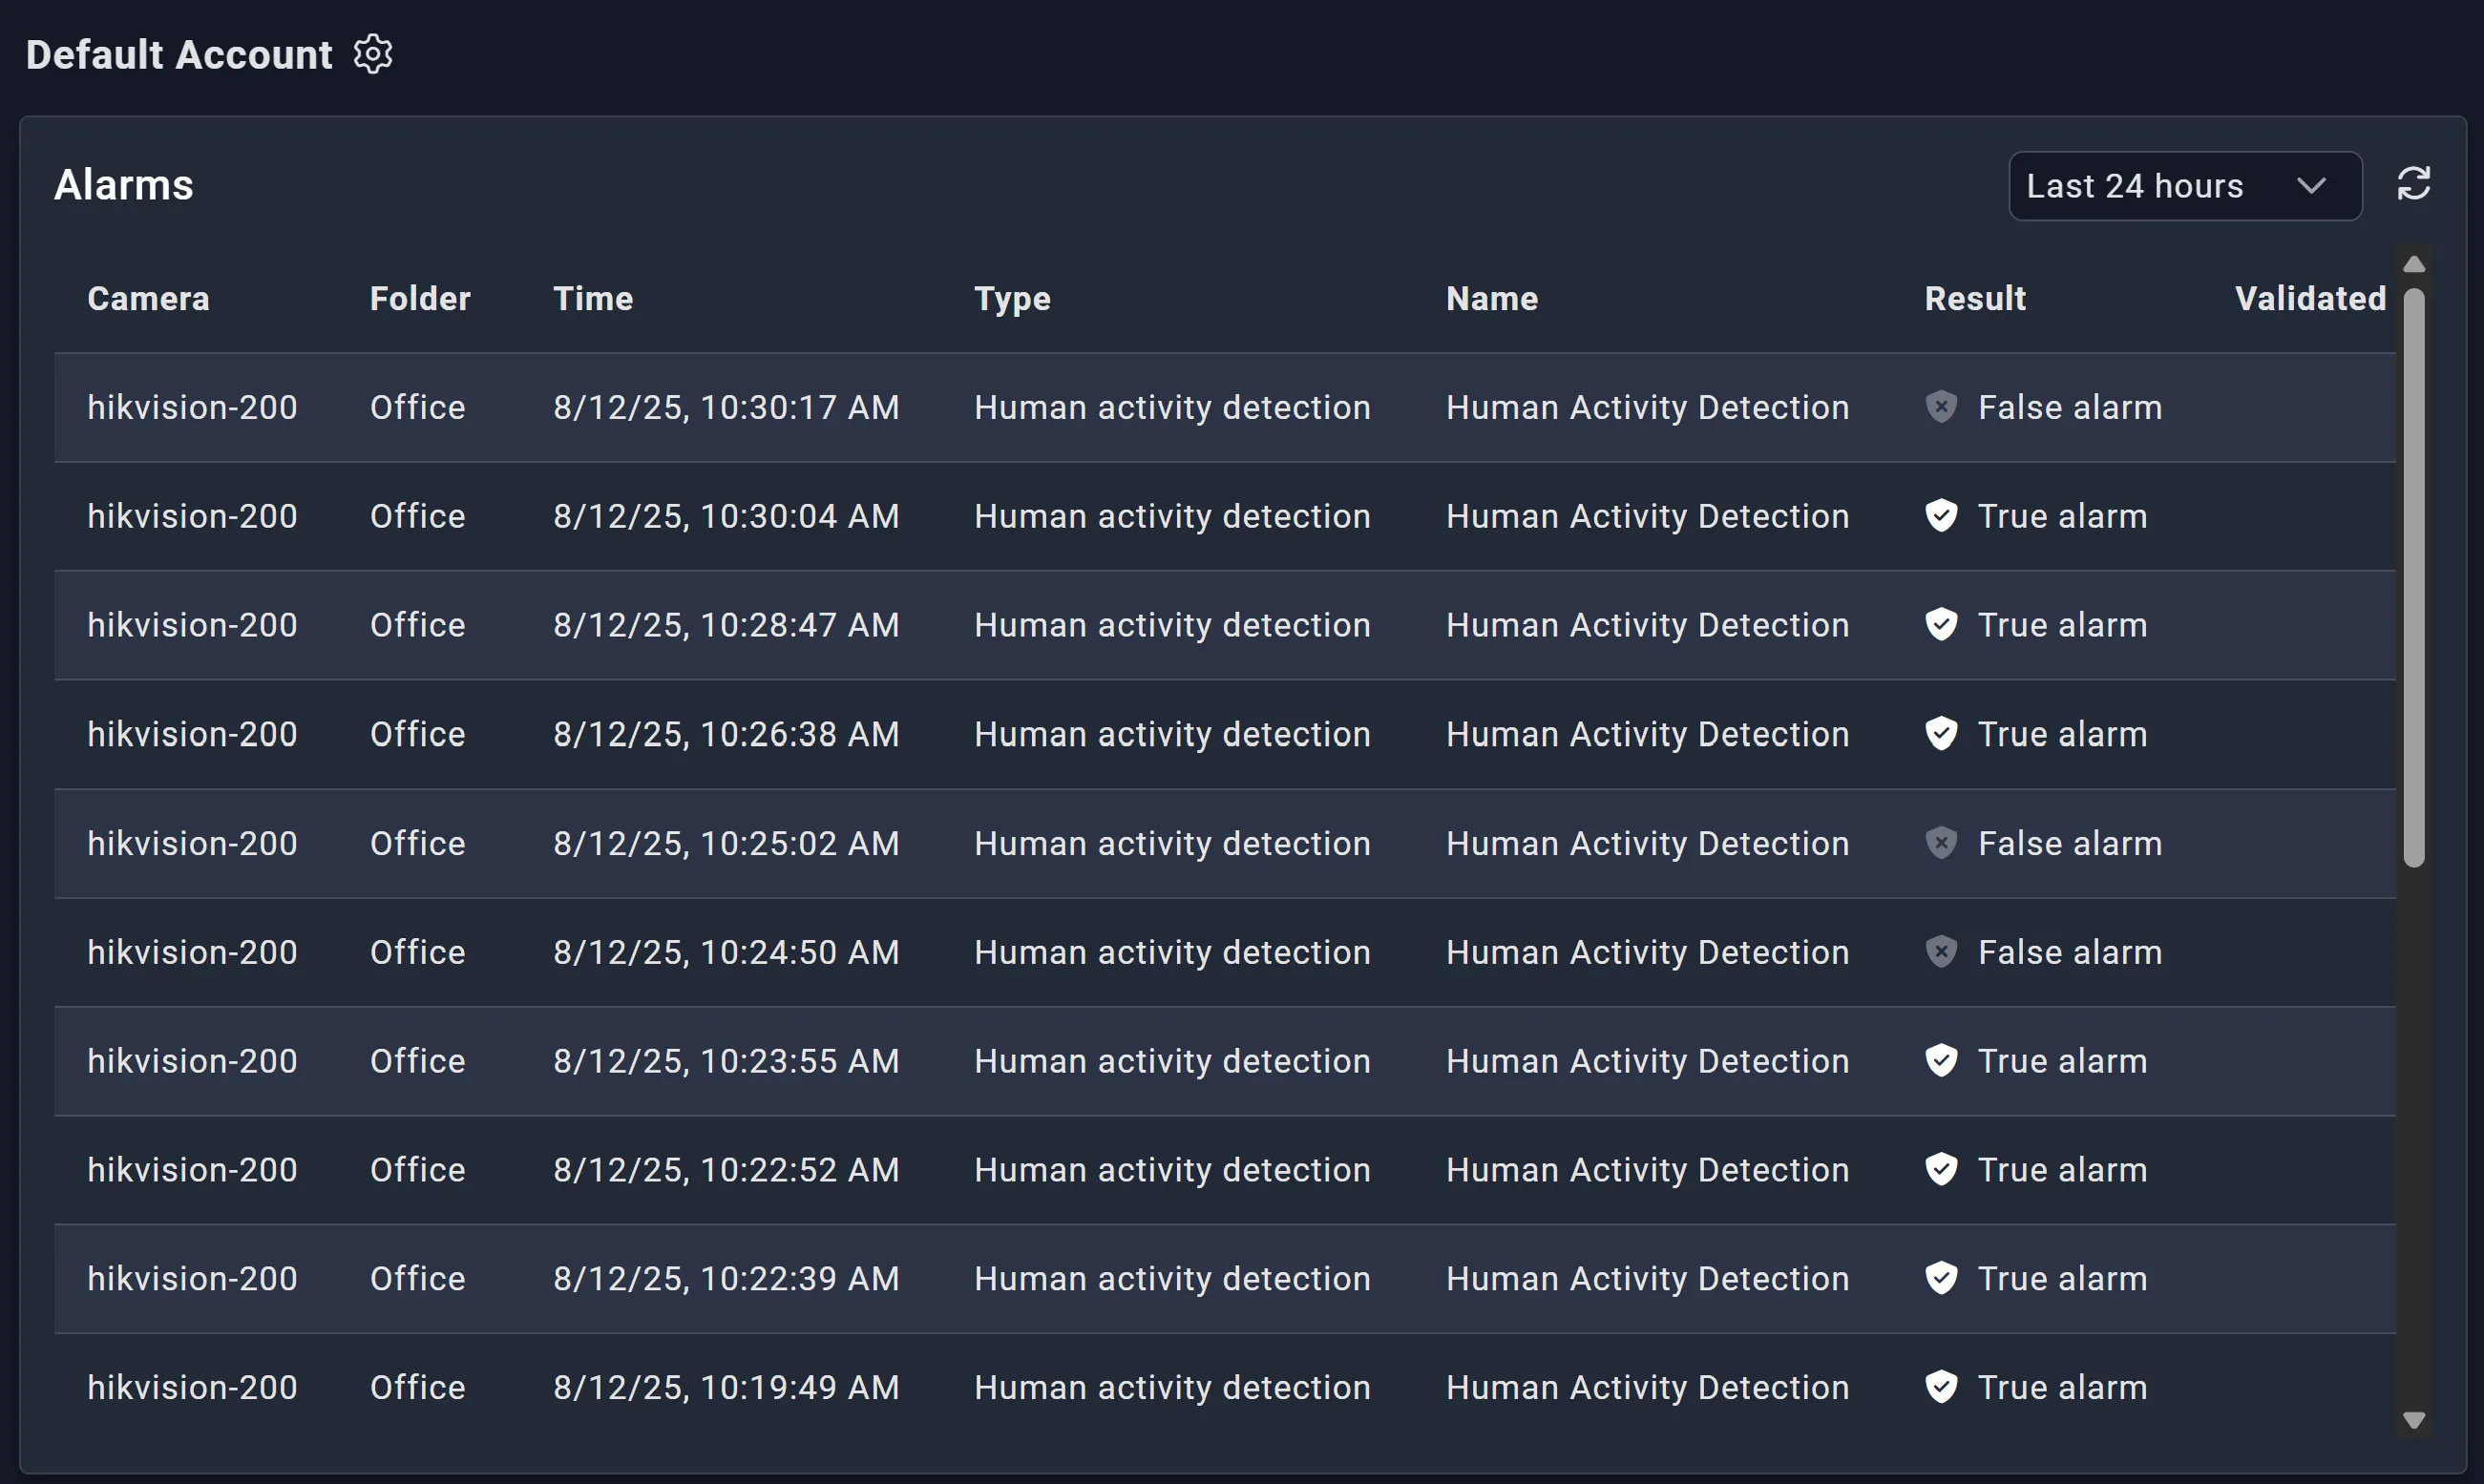Click the false alarm shield icon for 10:25:02 AM

coord(1941,843)
